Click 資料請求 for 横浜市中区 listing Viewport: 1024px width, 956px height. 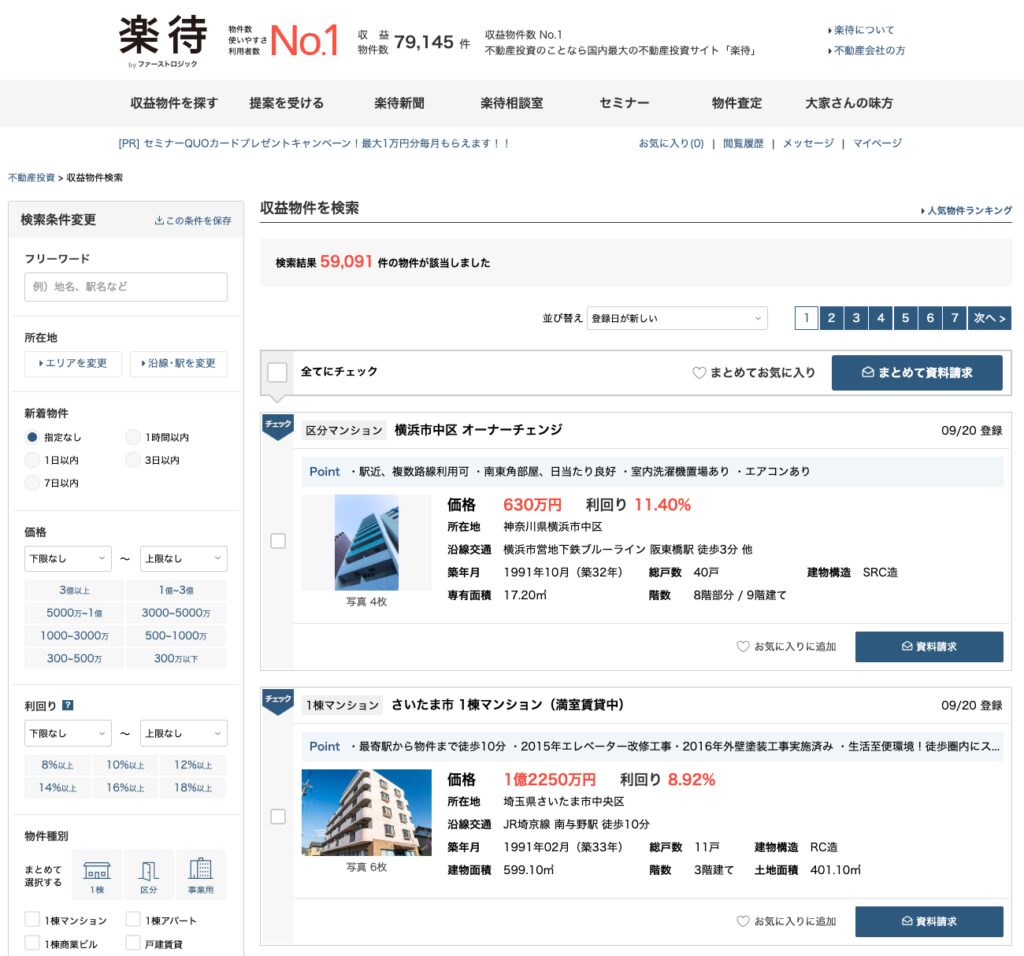click(x=929, y=646)
